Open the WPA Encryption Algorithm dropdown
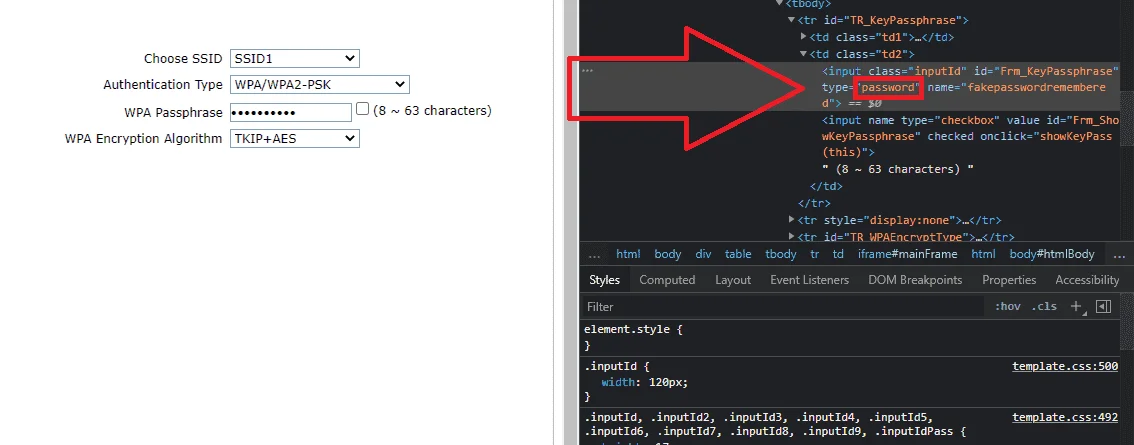 pyautogui.click(x=294, y=138)
